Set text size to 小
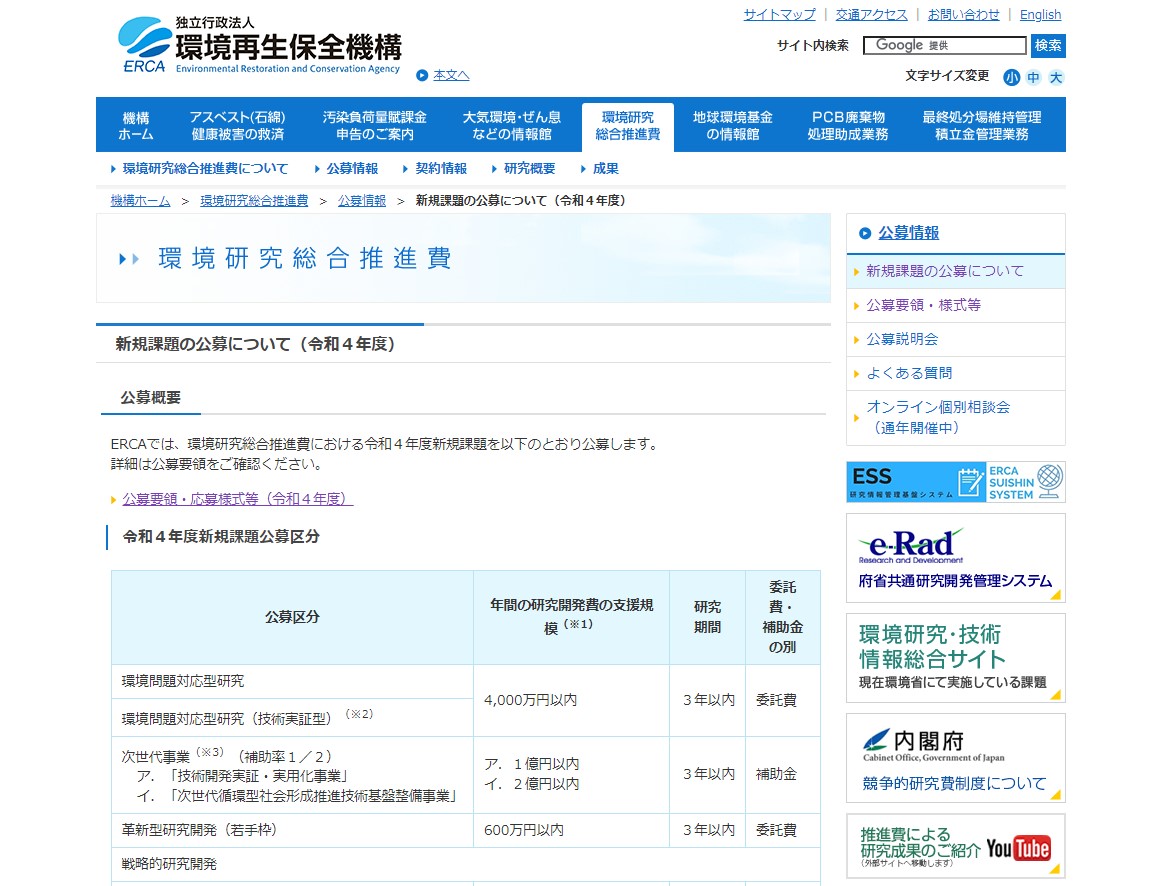This screenshot has height=886, width=1170. (1012, 77)
